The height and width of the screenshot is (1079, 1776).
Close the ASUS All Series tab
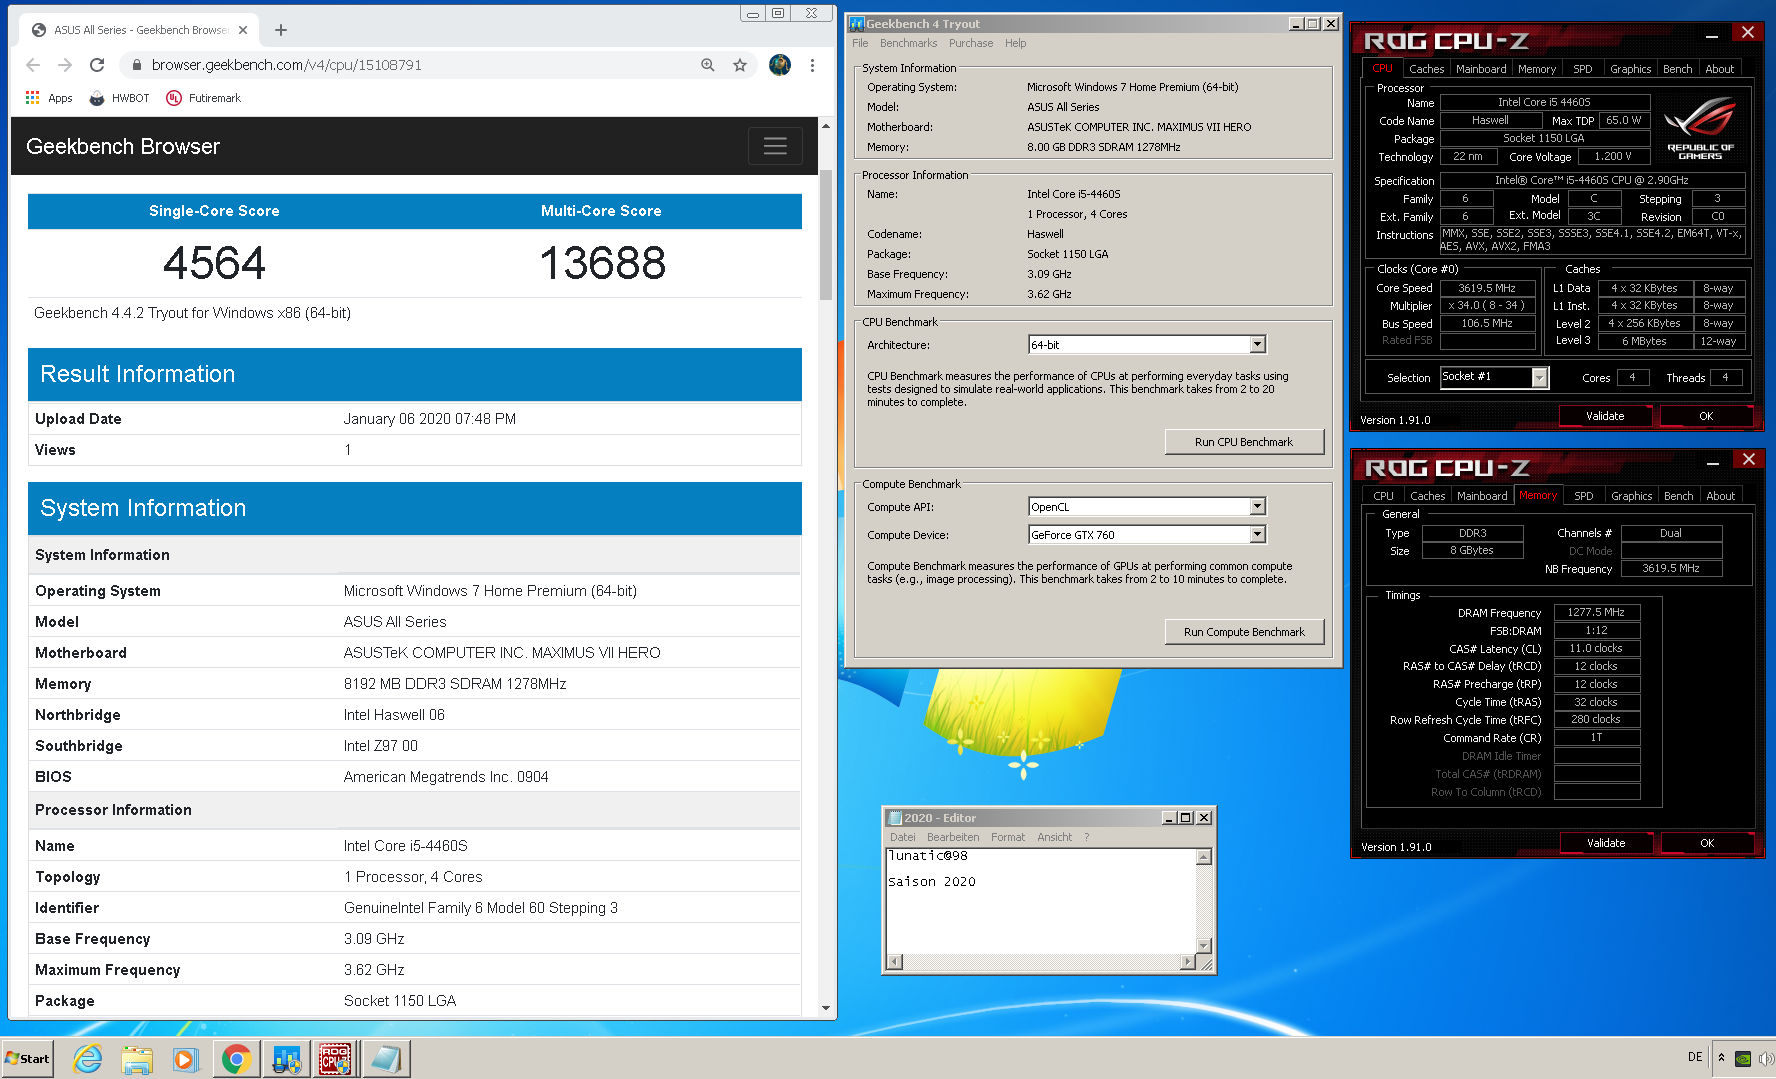243,30
